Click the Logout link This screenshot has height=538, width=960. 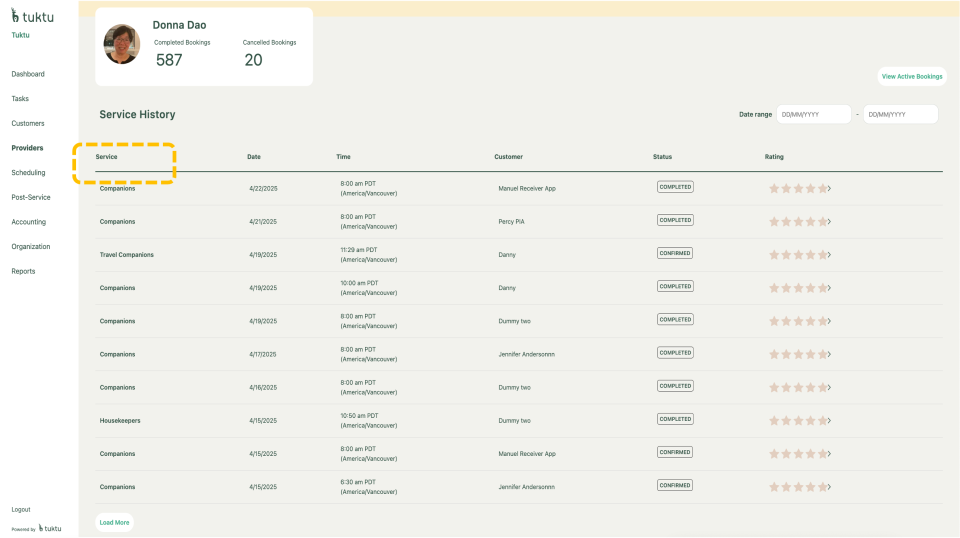click(21, 509)
